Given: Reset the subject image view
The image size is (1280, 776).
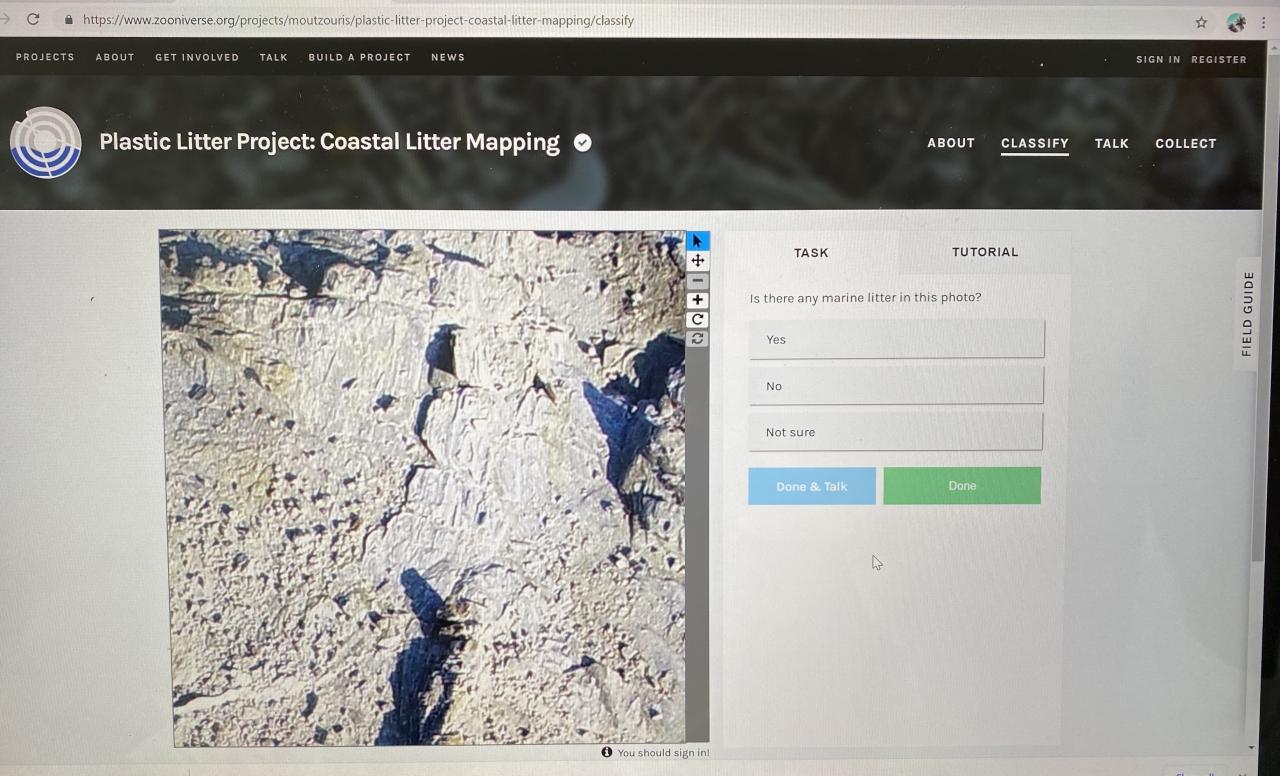Looking at the screenshot, I should tap(698, 339).
